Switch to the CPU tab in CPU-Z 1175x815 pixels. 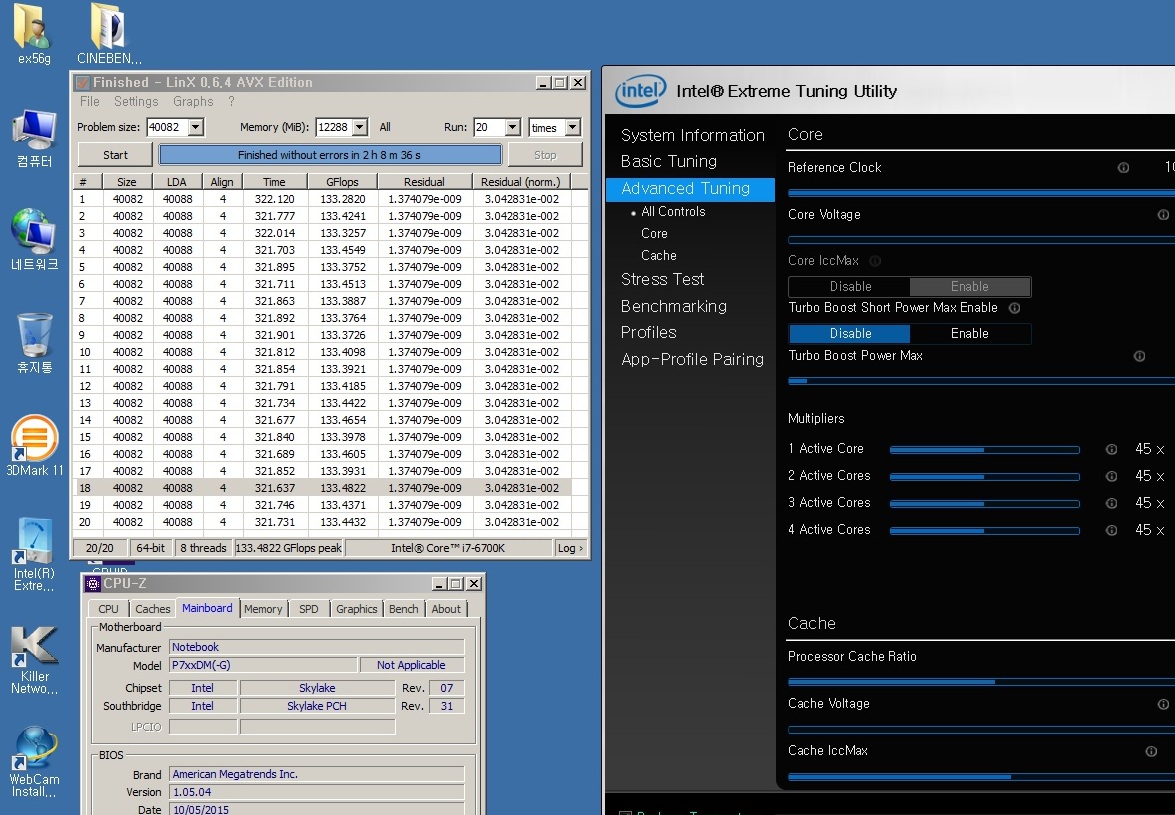click(108, 609)
